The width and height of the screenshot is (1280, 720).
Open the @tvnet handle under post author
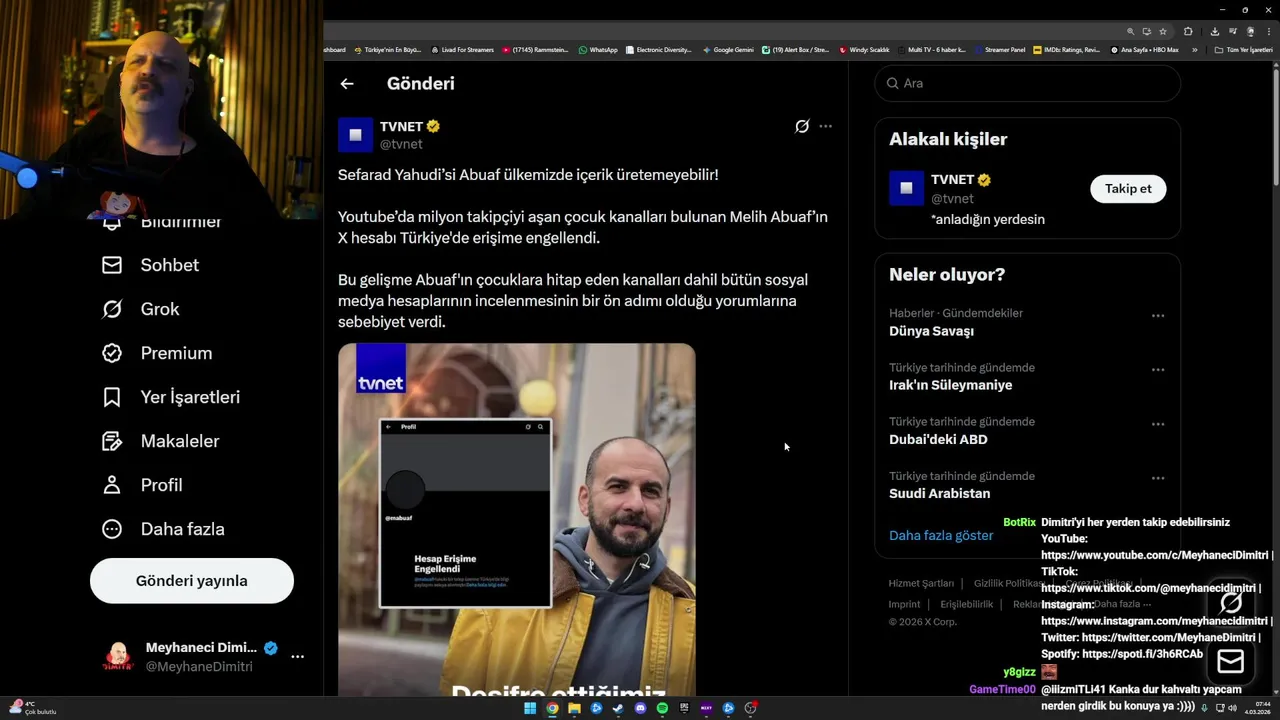401,144
